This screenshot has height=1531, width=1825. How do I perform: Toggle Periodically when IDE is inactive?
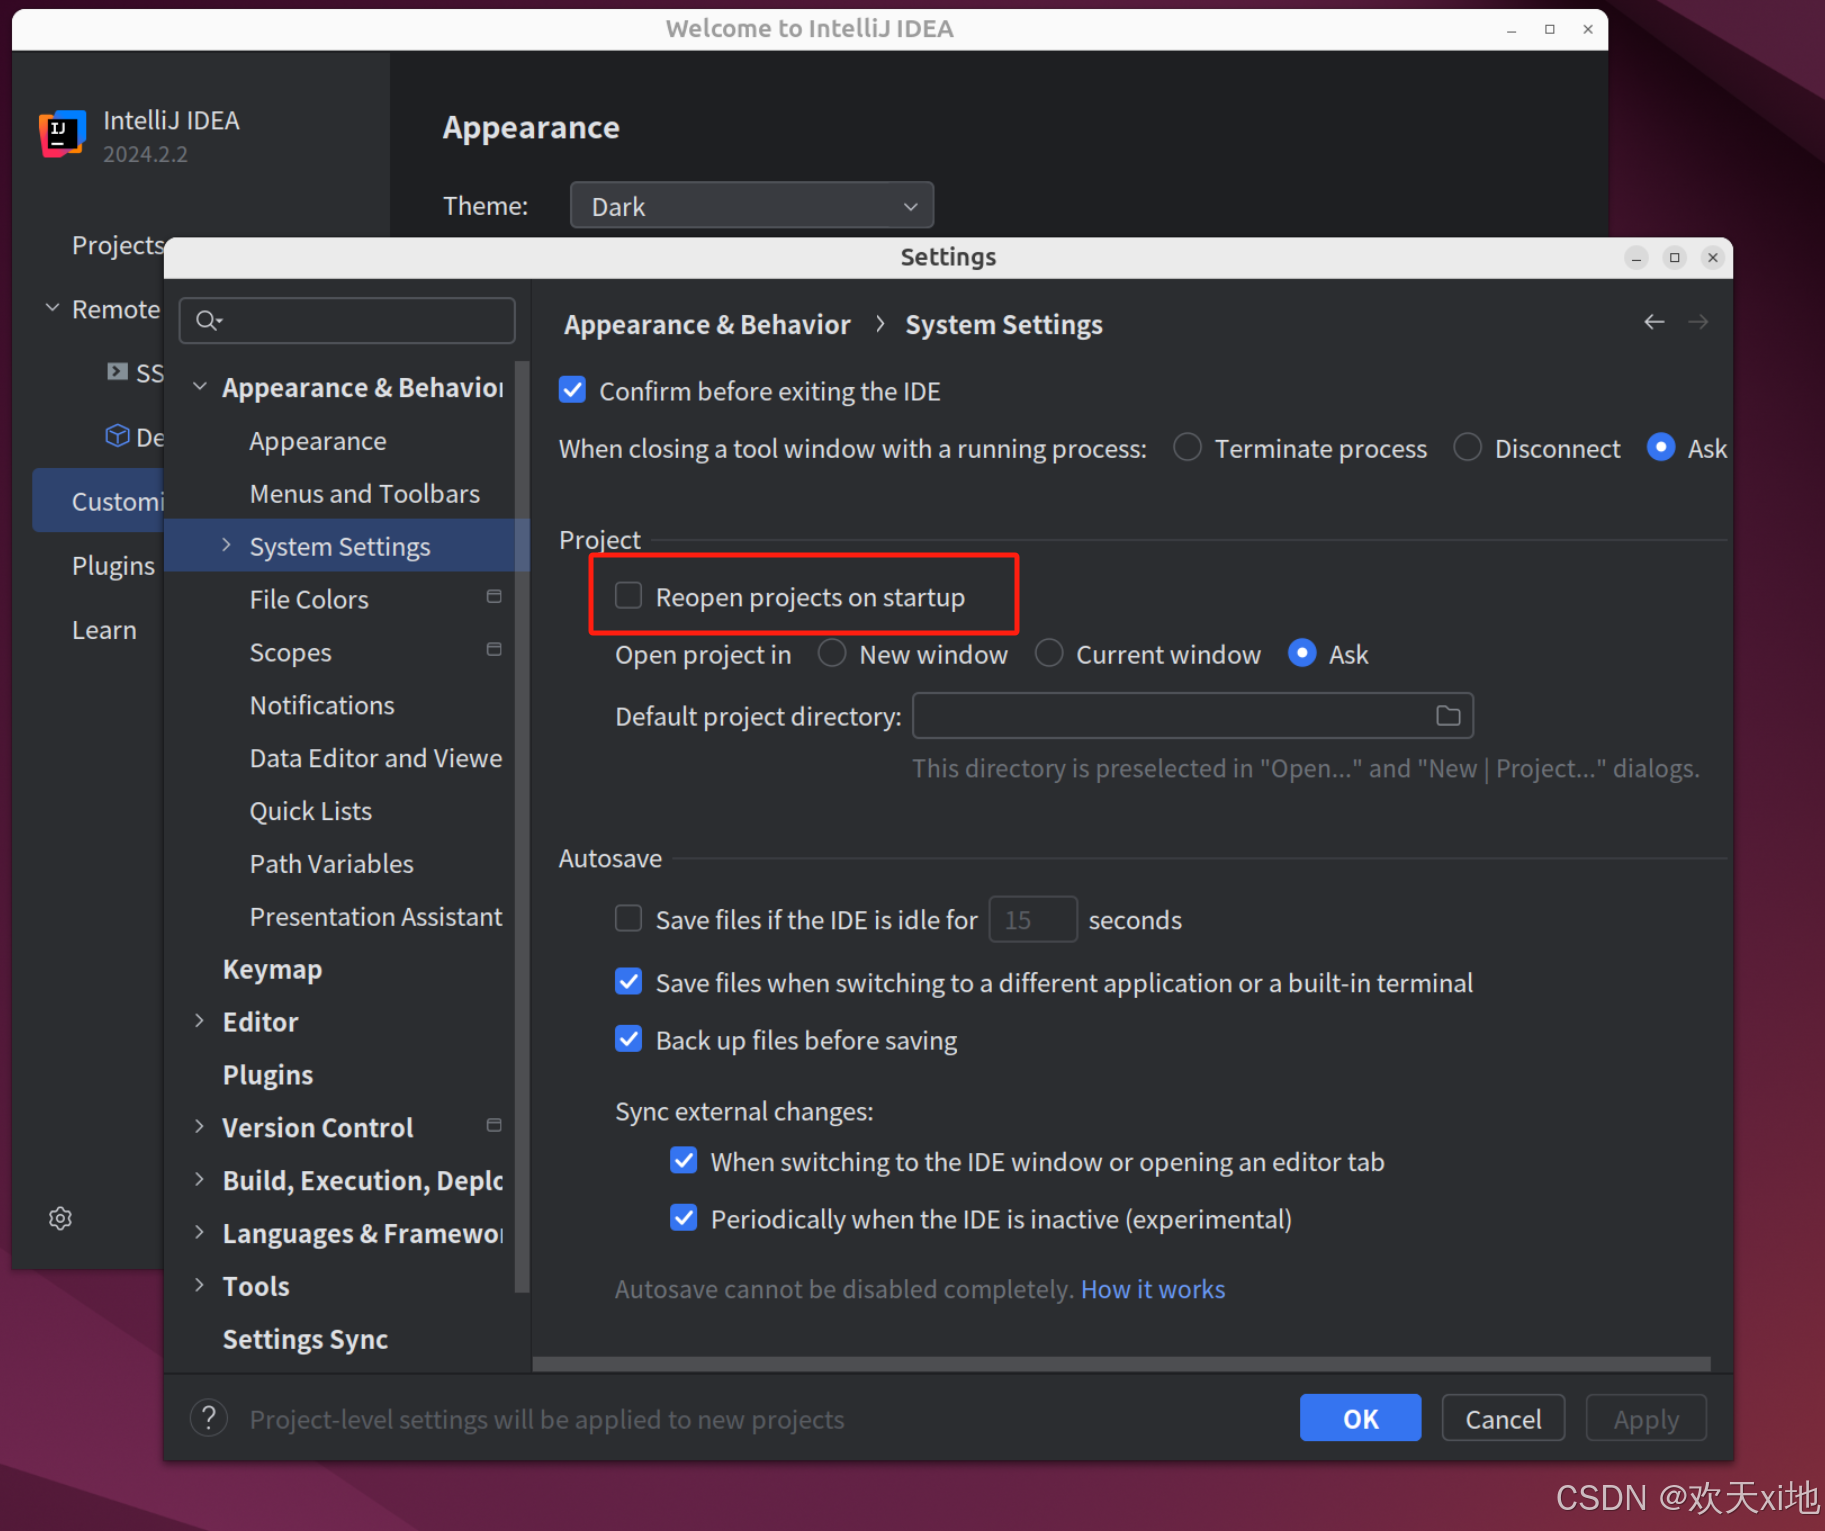pyautogui.click(x=684, y=1218)
